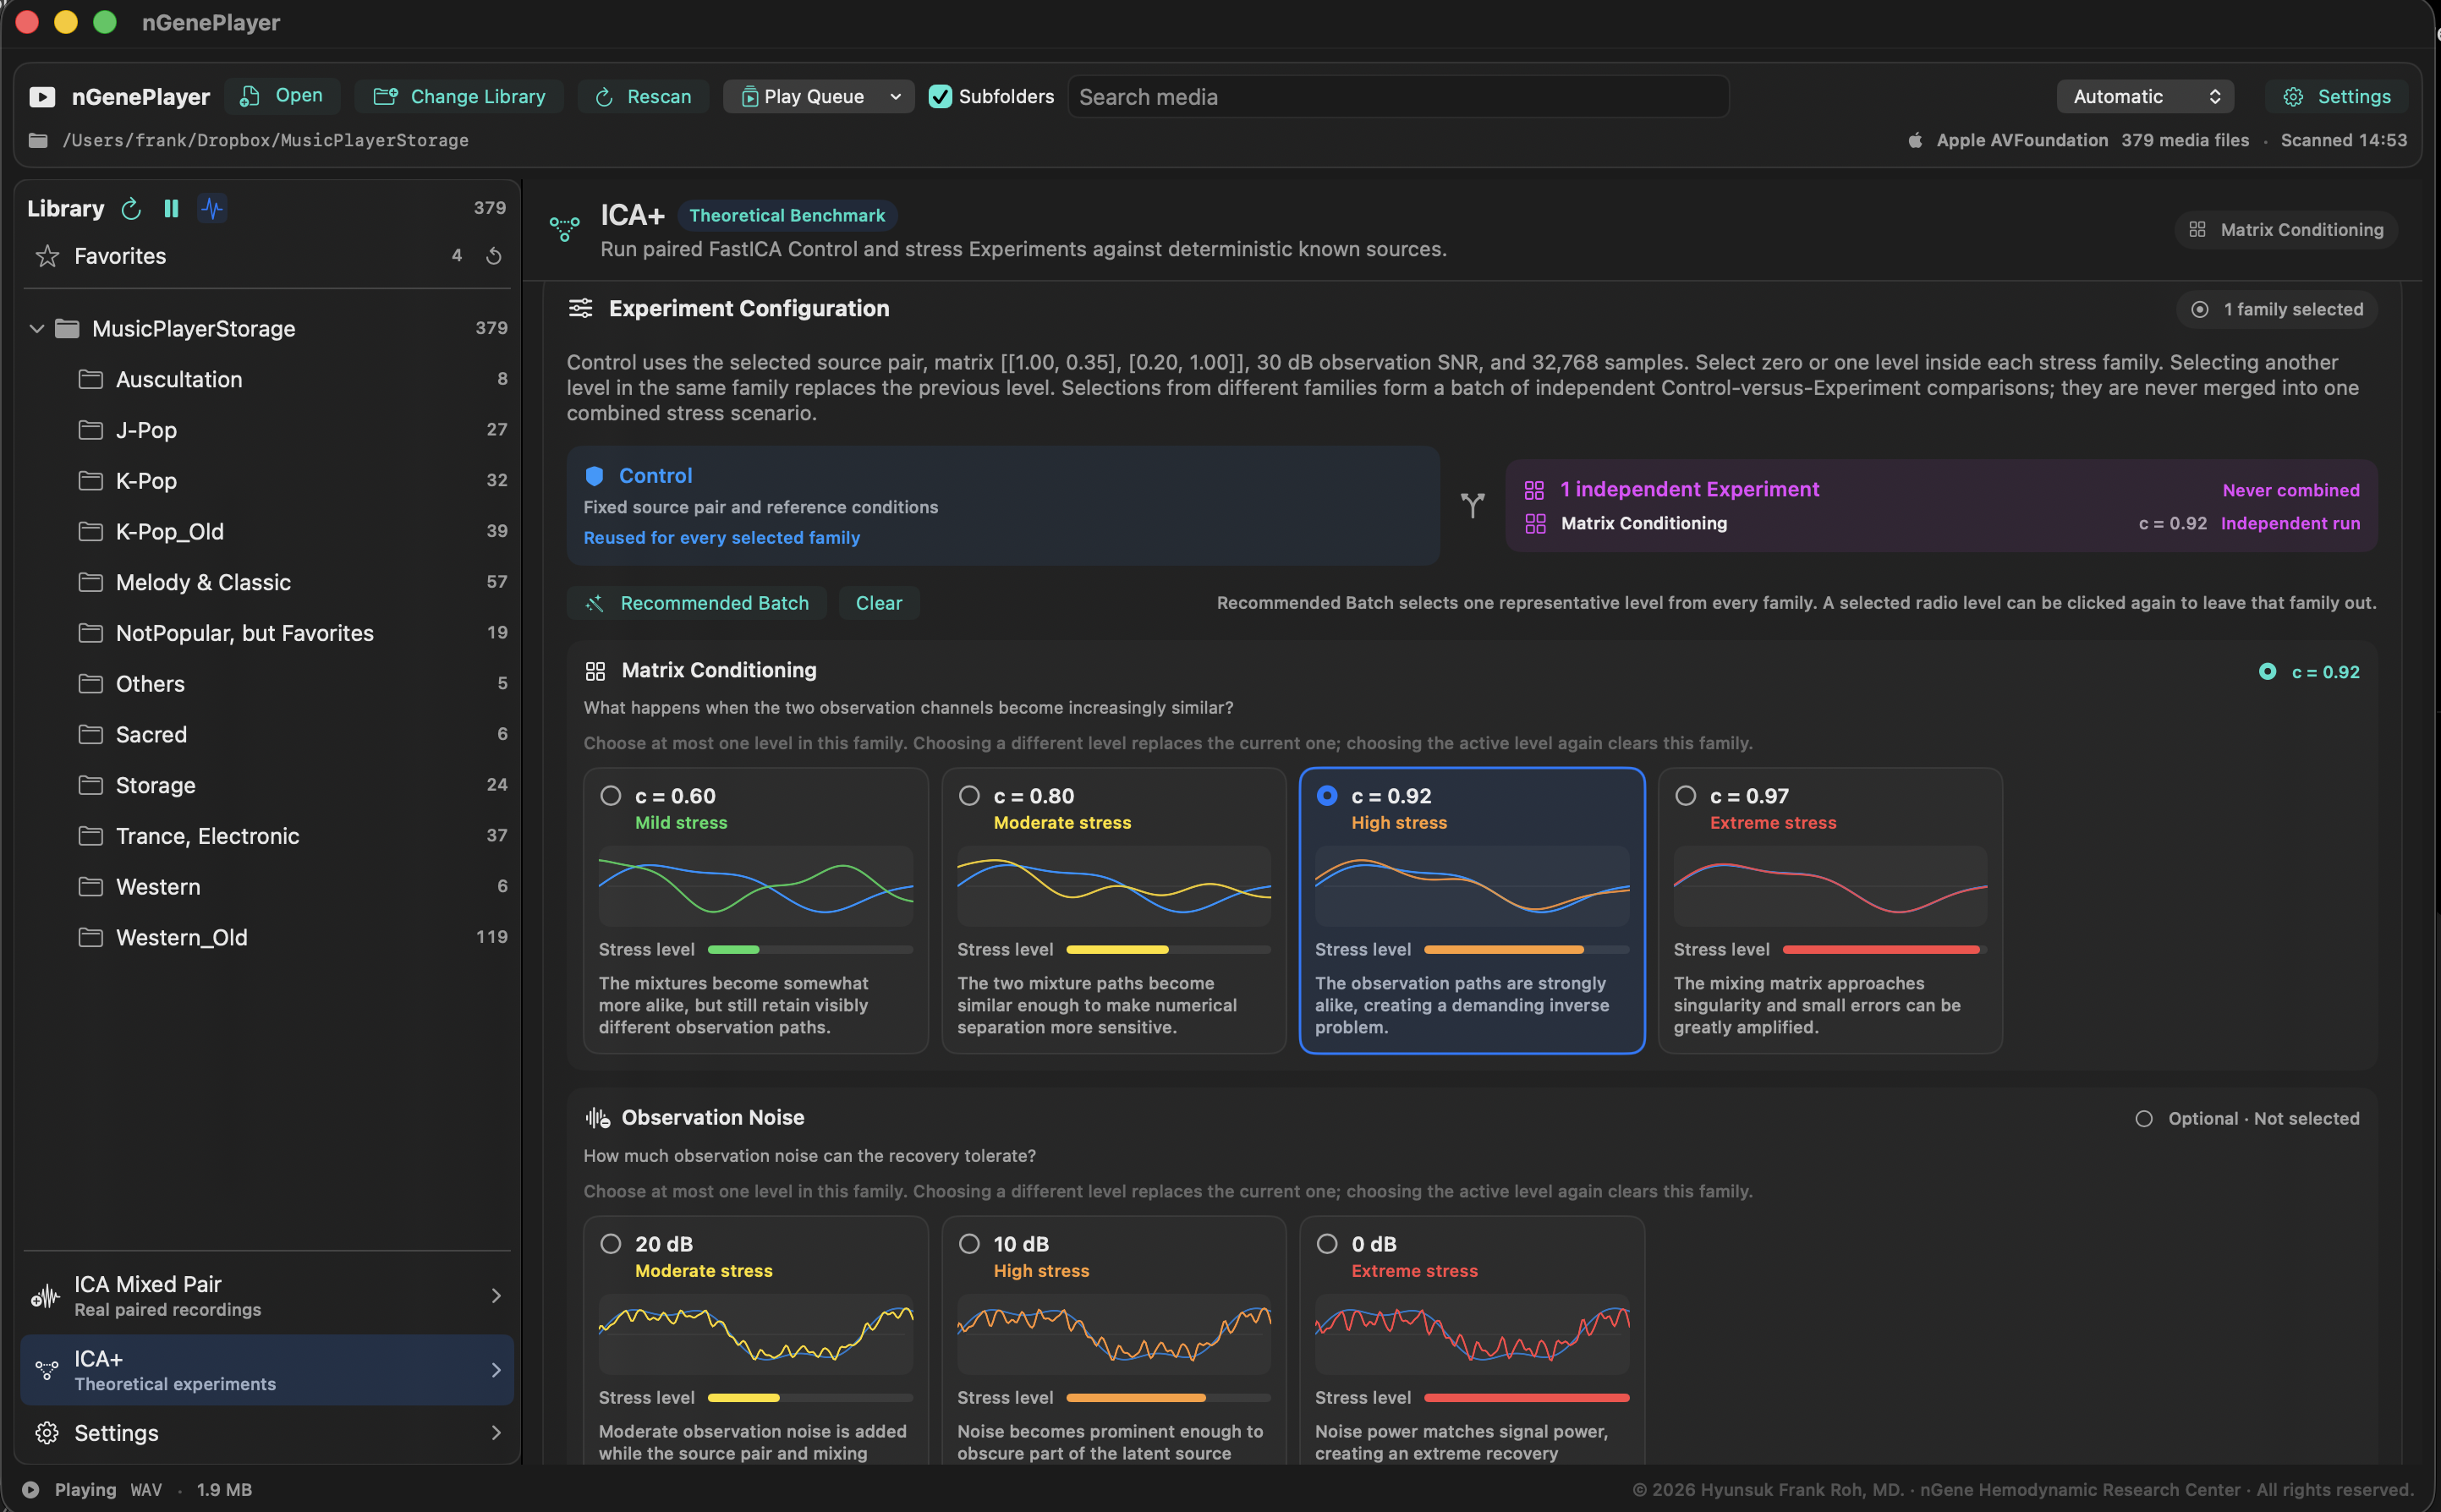Click the playing status icon in footer
Viewport: 2441px width, 1512px height.
[x=31, y=1489]
